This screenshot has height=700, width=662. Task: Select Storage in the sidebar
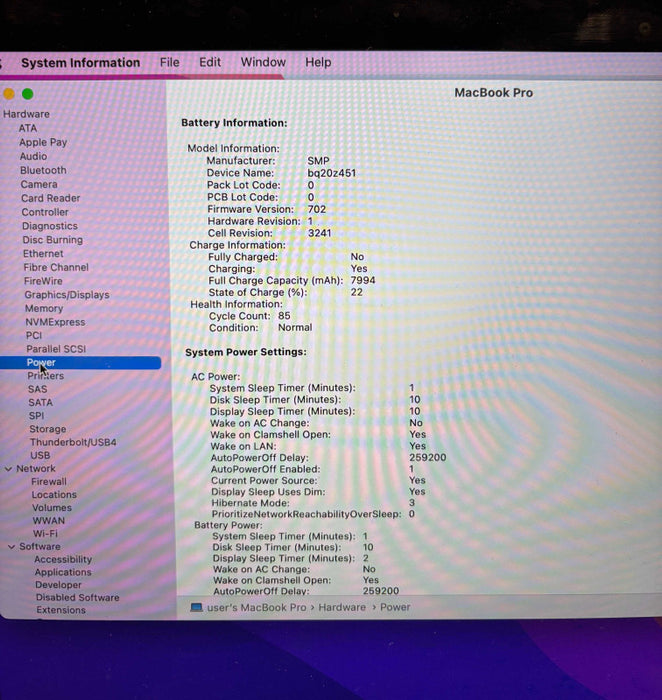(x=48, y=429)
